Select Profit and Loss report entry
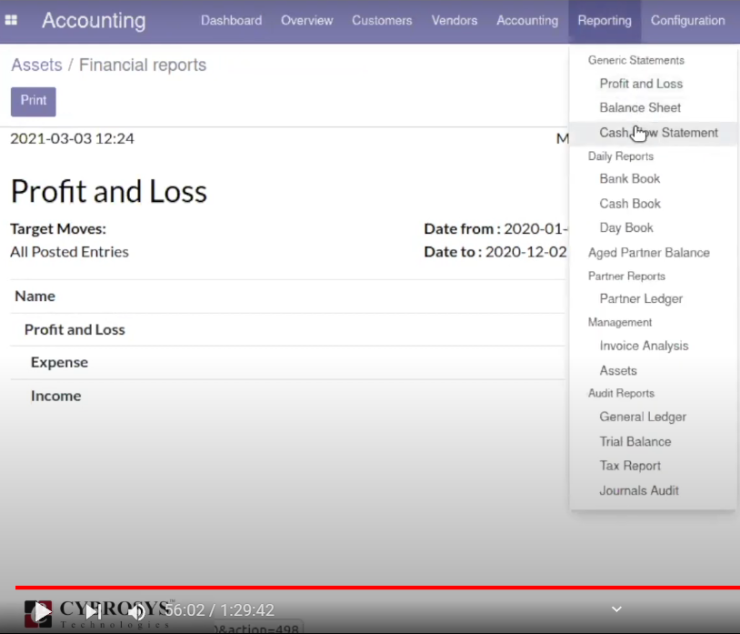Image resolution: width=740 pixels, height=634 pixels. click(641, 84)
